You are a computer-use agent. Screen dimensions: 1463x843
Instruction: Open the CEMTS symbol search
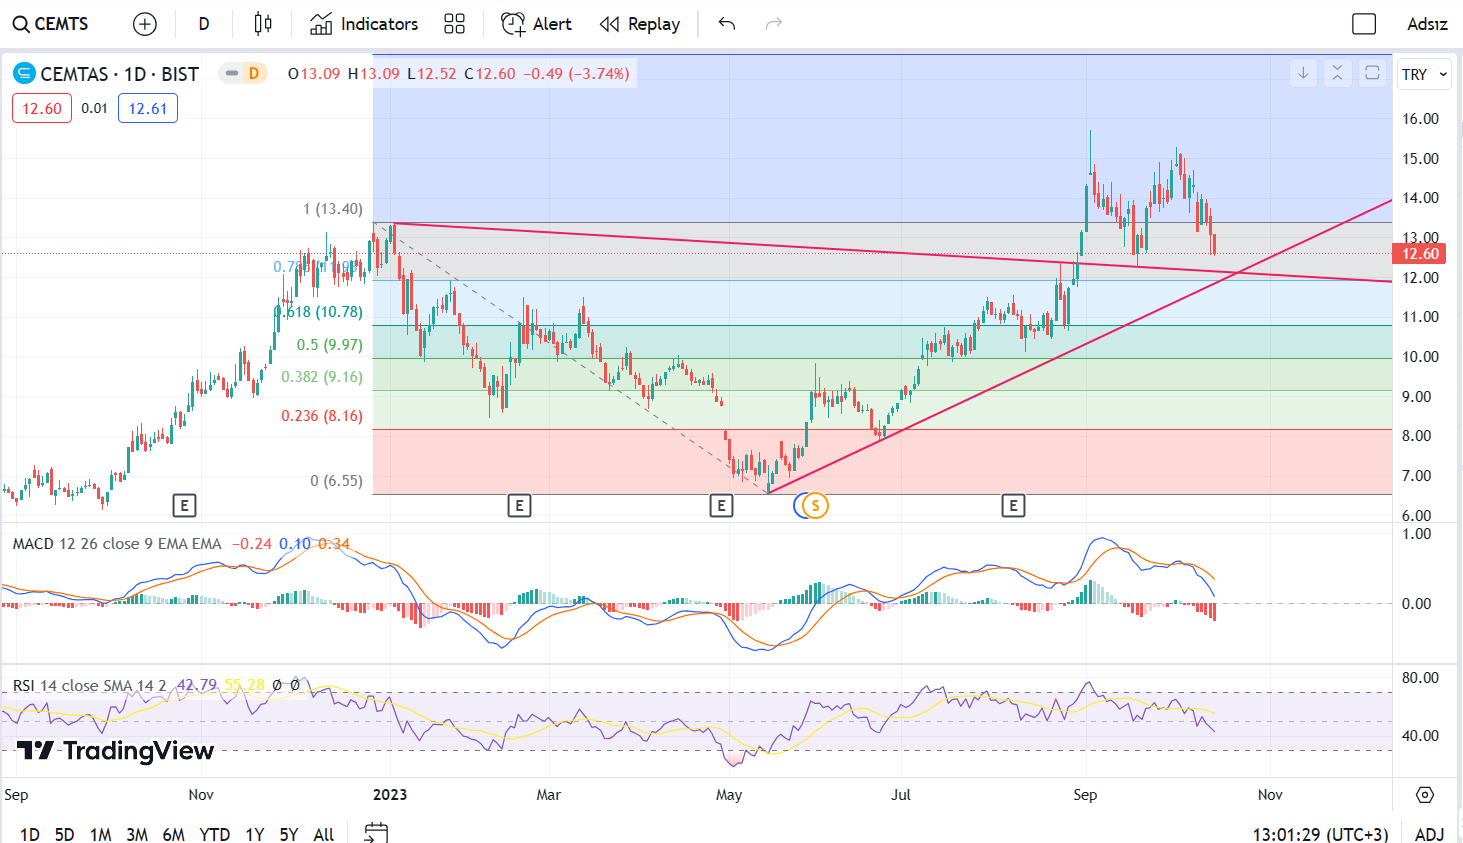[x=51, y=24]
